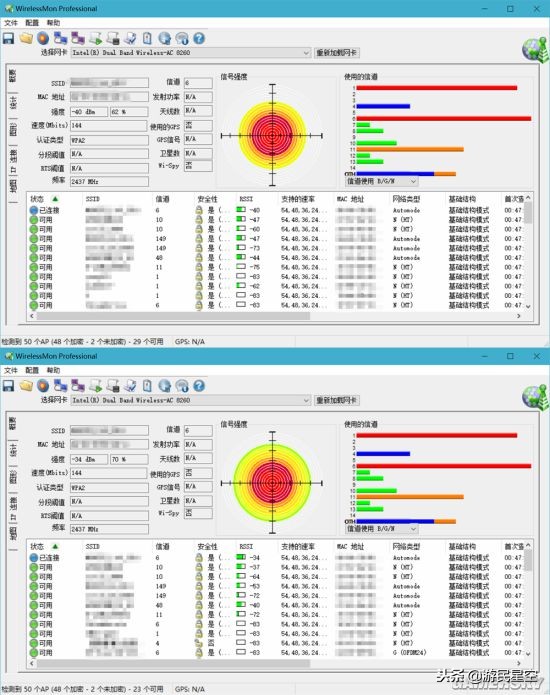Open the 文件 menu in upper window
This screenshot has height=695, width=550.
[11, 23]
